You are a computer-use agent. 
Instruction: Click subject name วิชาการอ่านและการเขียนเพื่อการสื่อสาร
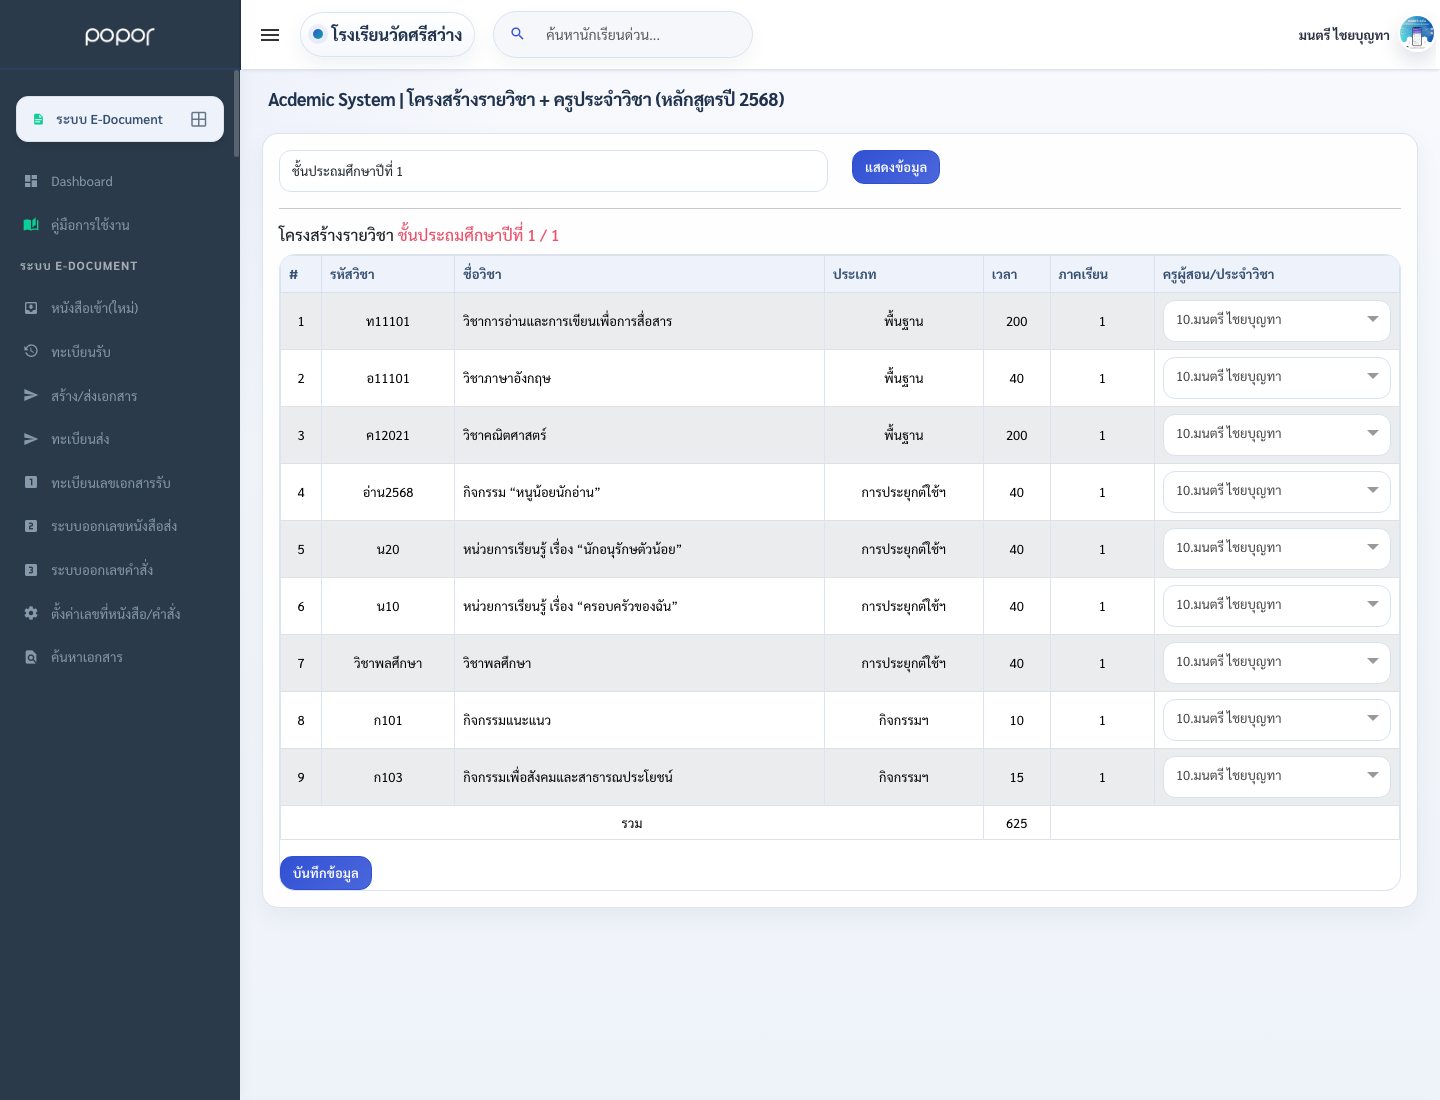tap(567, 321)
